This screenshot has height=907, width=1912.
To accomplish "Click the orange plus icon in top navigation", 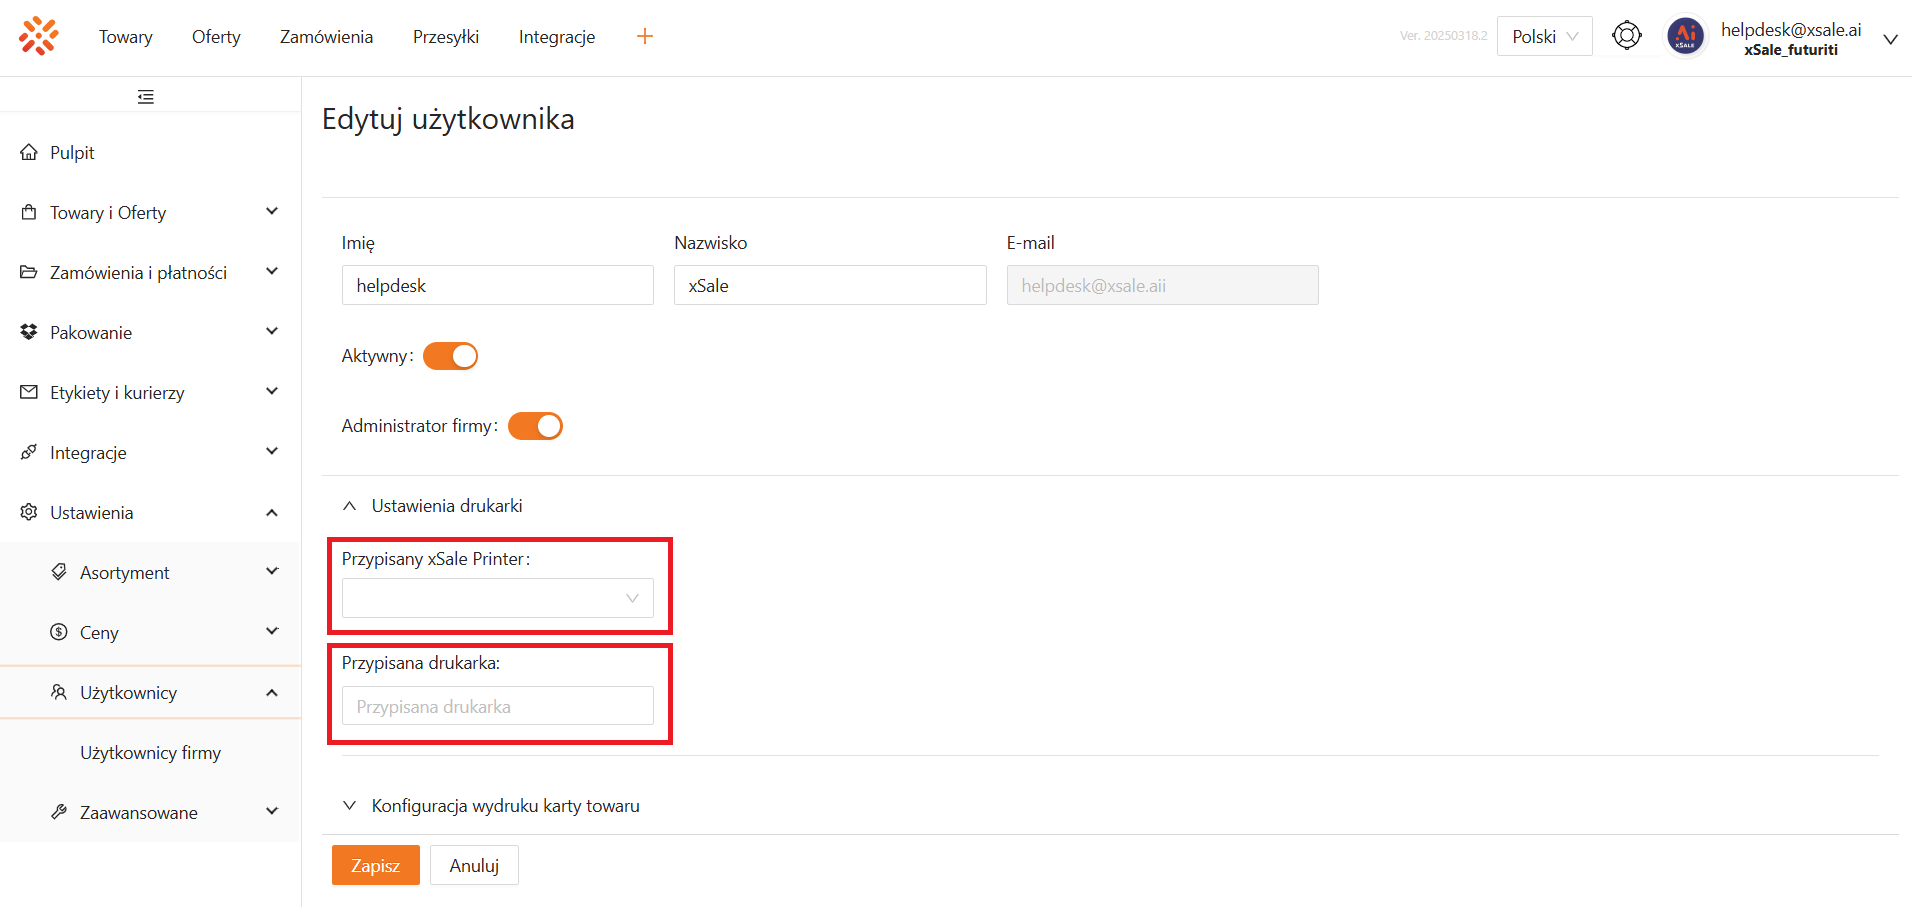I will [x=645, y=37].
